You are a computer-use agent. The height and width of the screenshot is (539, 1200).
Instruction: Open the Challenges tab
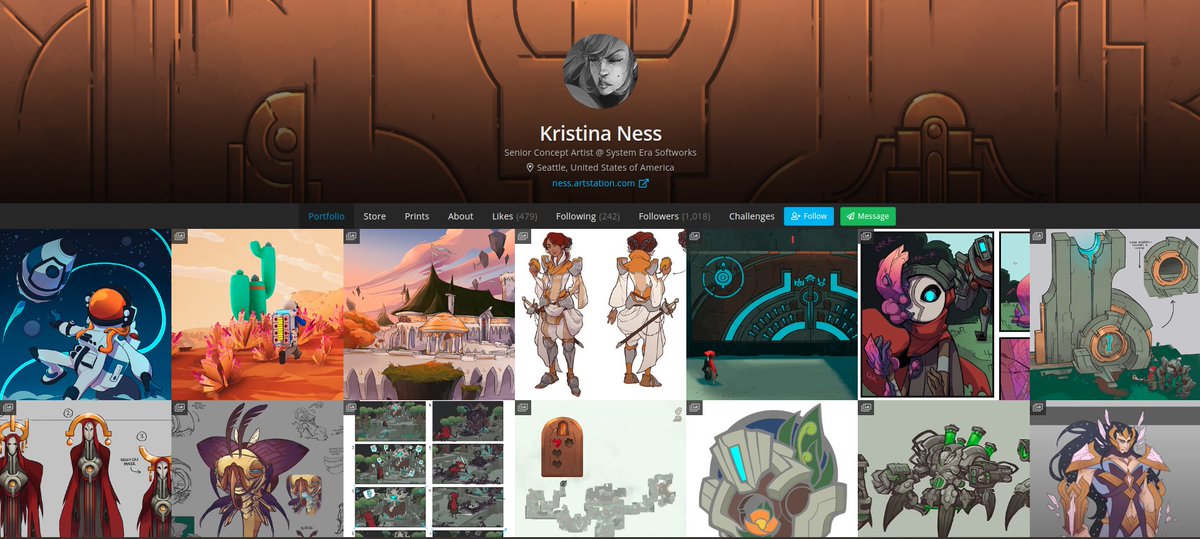[752, 216]
